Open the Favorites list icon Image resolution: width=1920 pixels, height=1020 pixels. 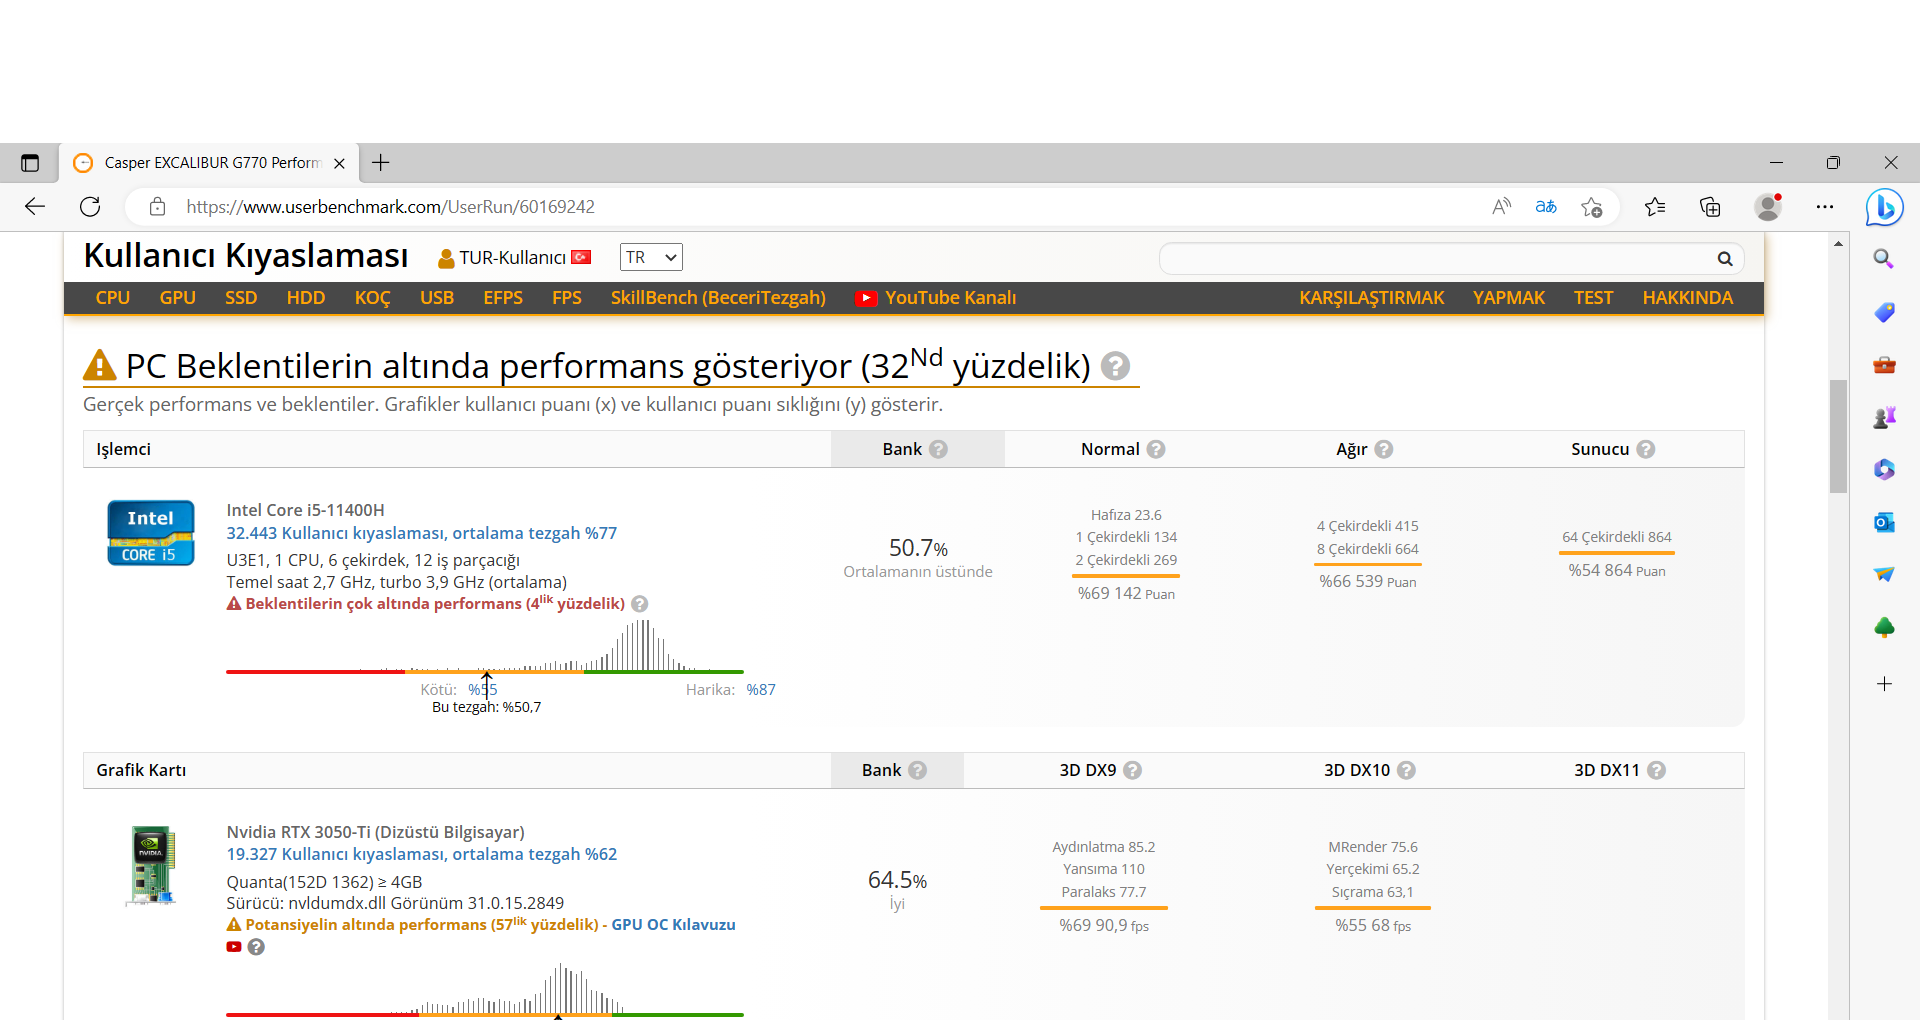coord(1655,207)
